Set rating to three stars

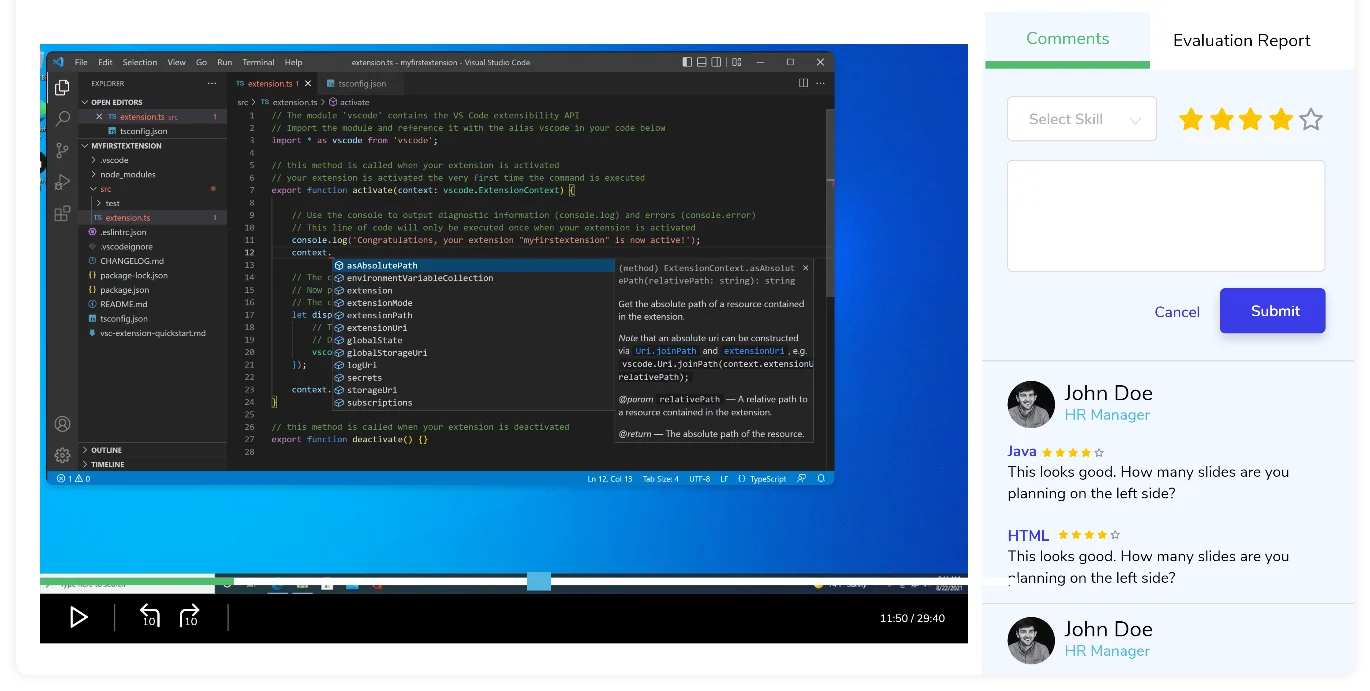pos(1251,120)
